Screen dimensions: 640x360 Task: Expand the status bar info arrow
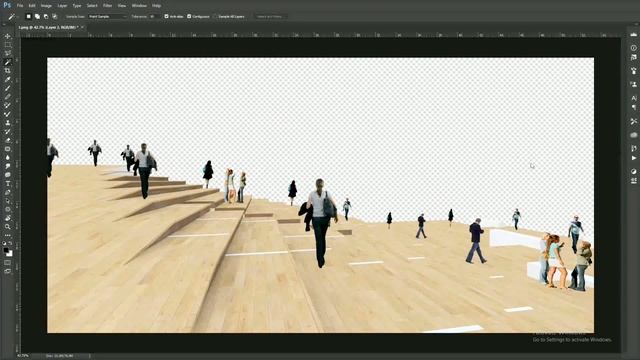click(x=89, y=356)
